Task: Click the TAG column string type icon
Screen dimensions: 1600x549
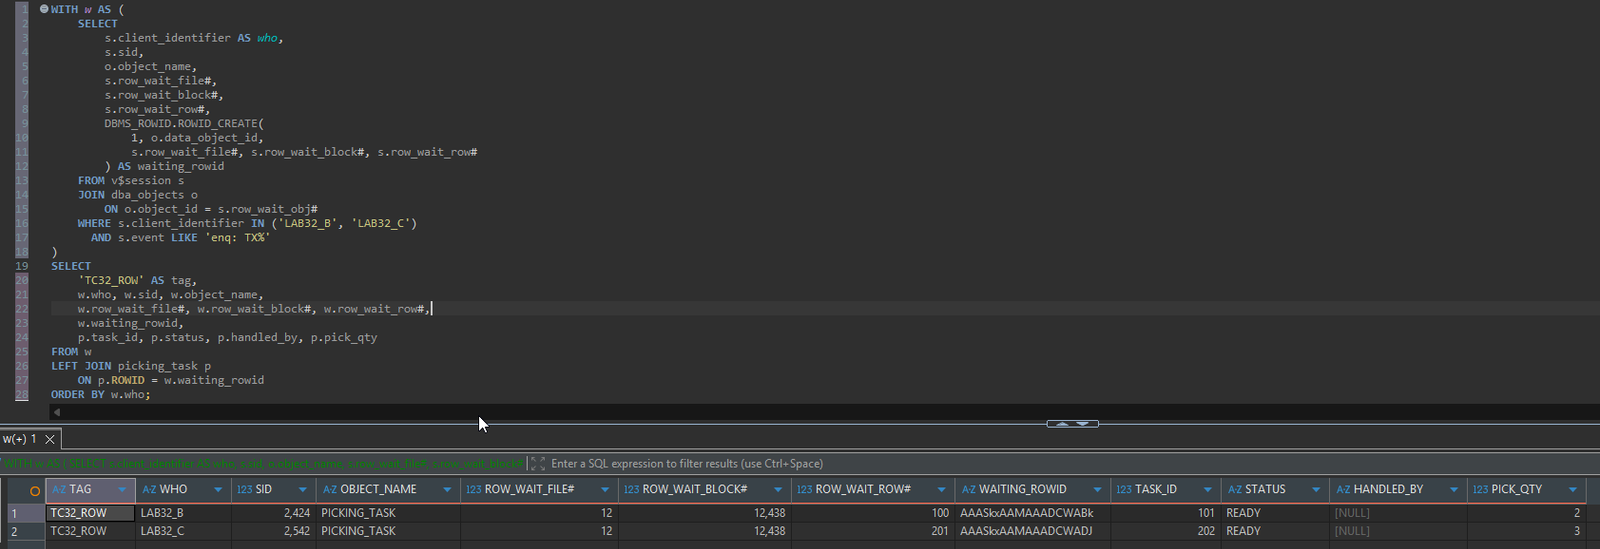Action: tap(59, 490)
